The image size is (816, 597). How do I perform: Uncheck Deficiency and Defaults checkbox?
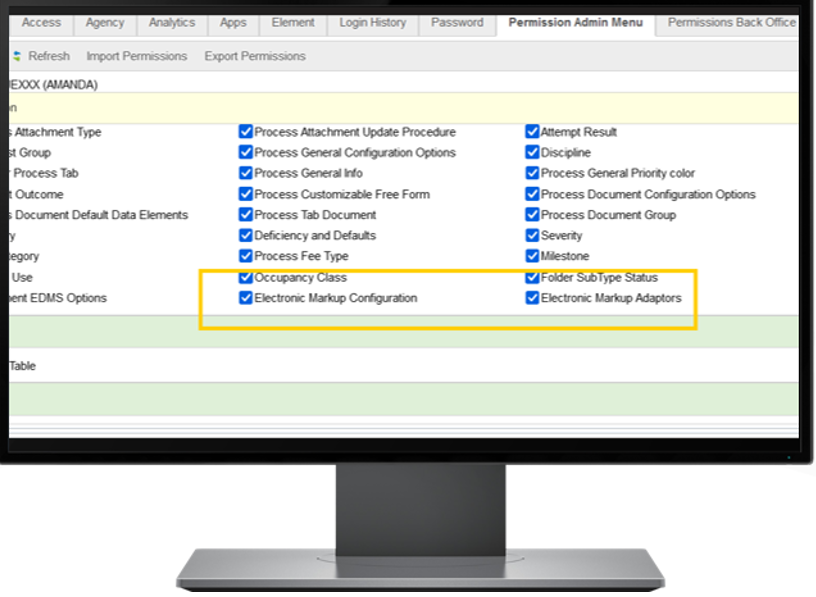pos(246,235)
